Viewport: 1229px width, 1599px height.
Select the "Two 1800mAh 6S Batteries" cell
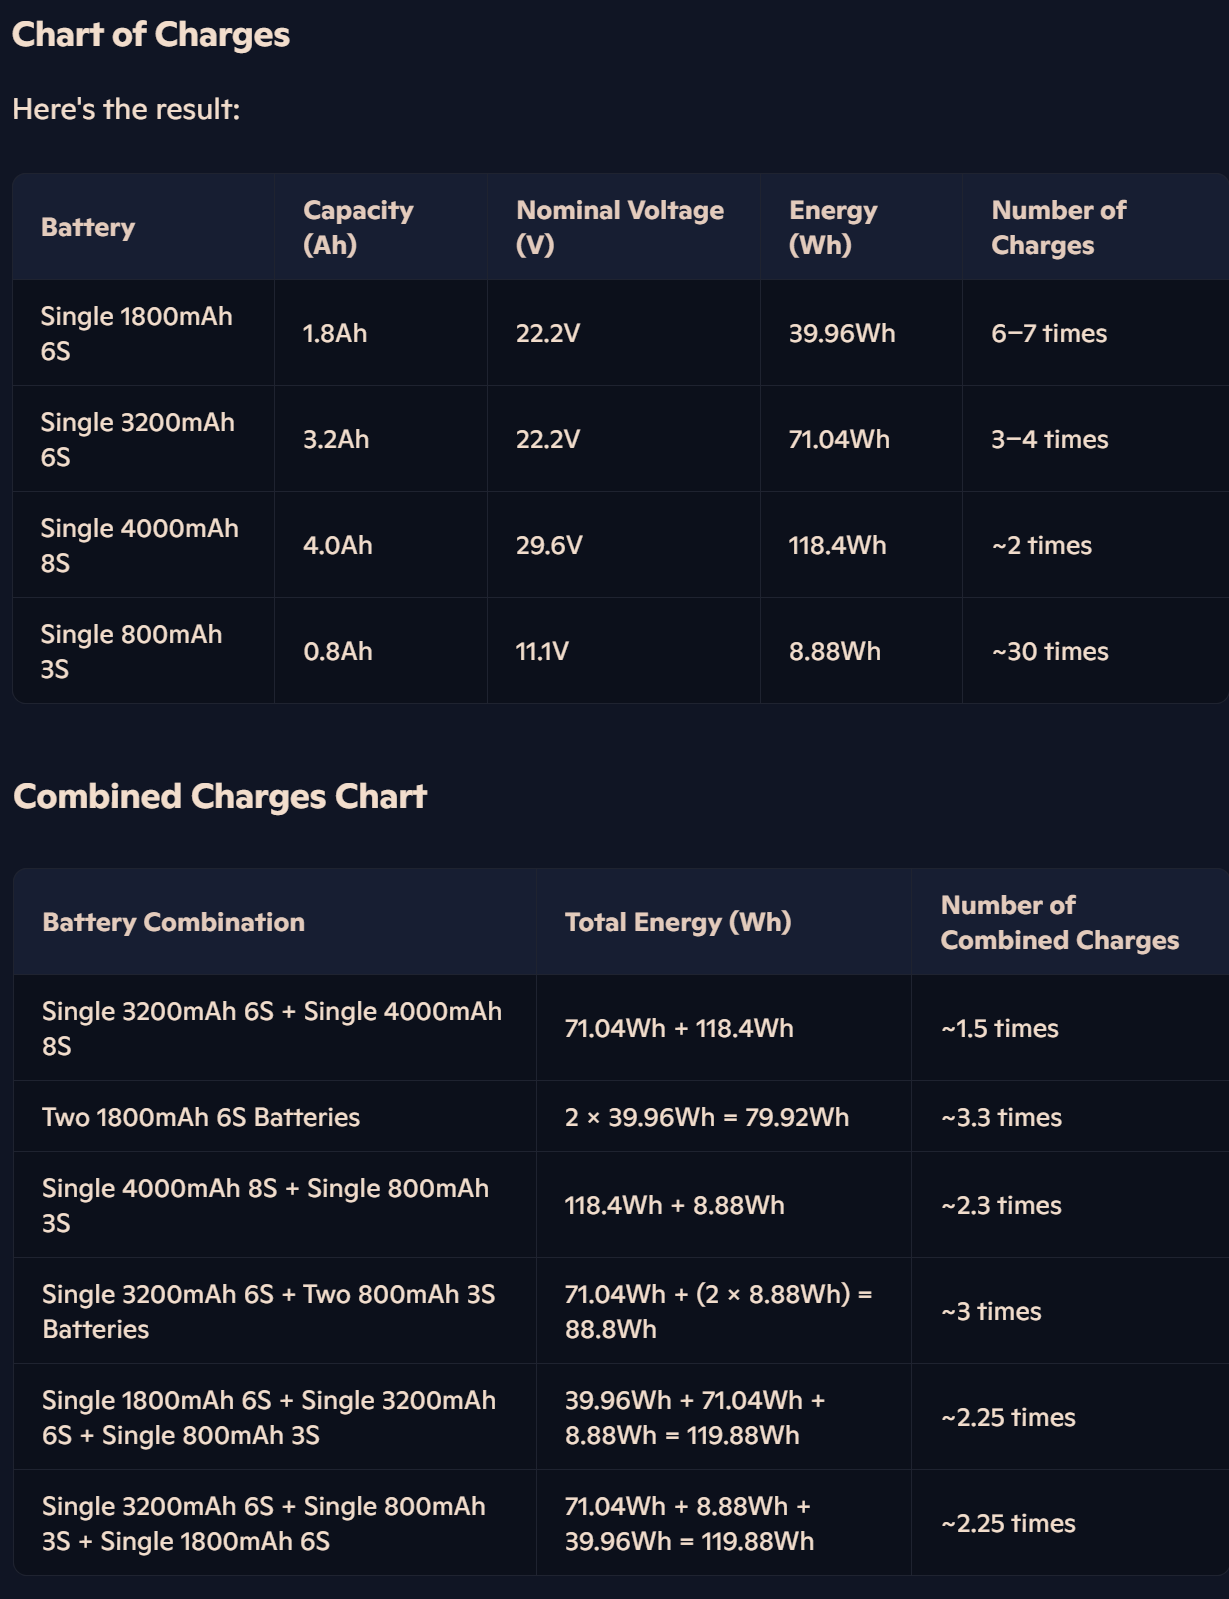(201, 1117)
